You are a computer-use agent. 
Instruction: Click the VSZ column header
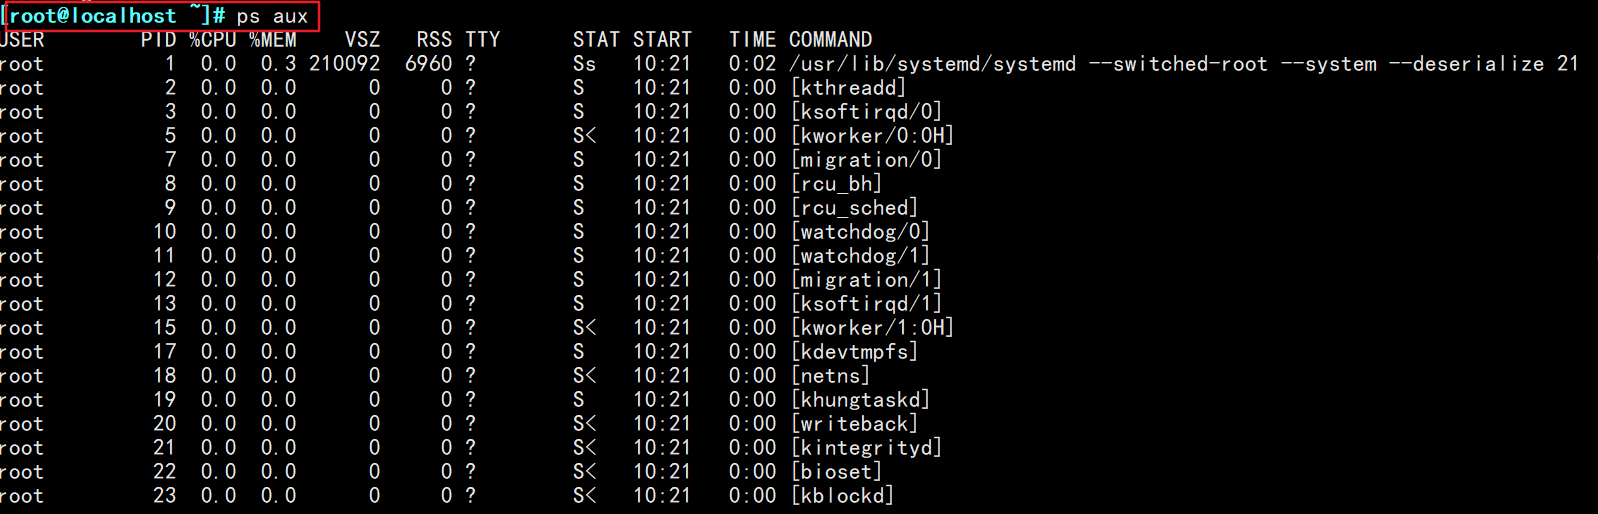(362, 40)
